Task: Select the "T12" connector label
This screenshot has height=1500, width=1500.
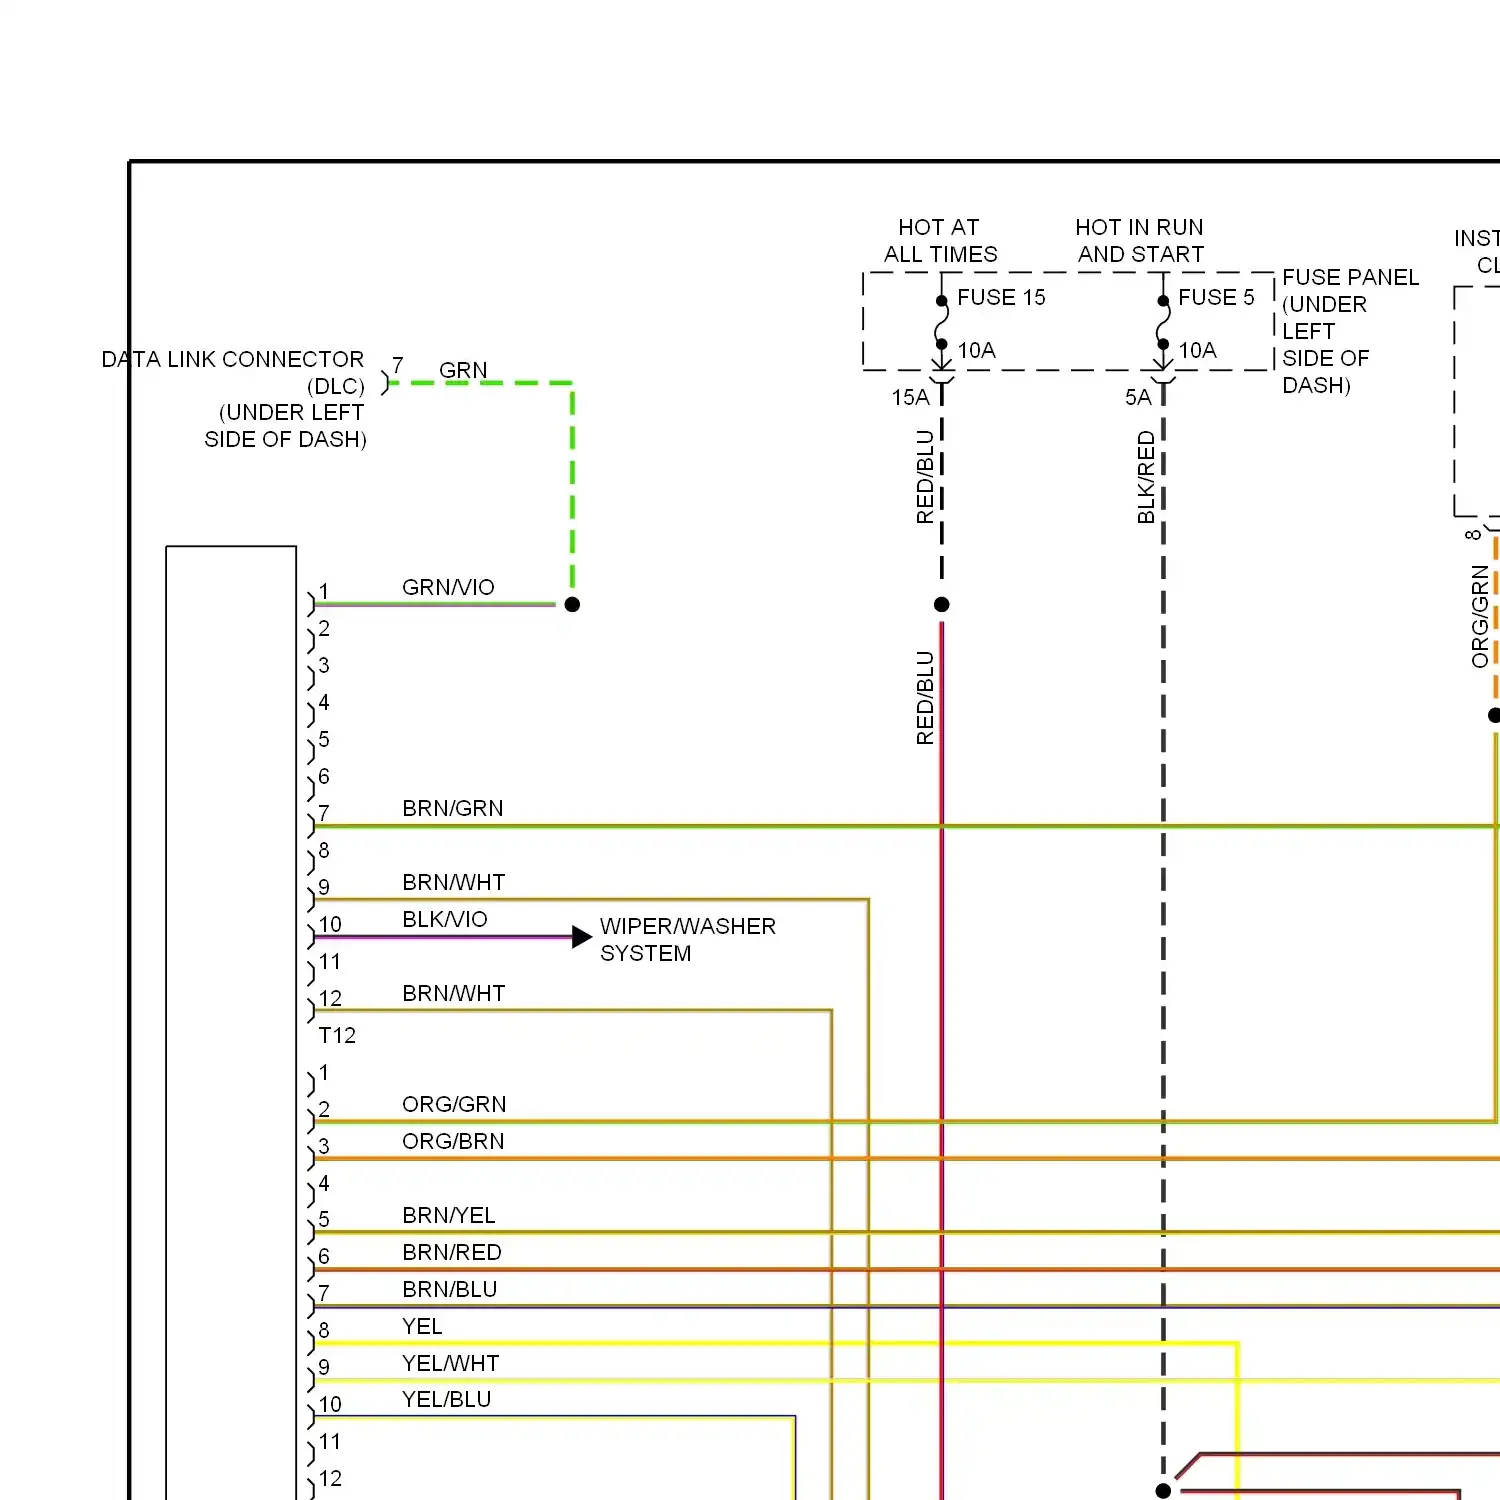Action: point(337,1035)
